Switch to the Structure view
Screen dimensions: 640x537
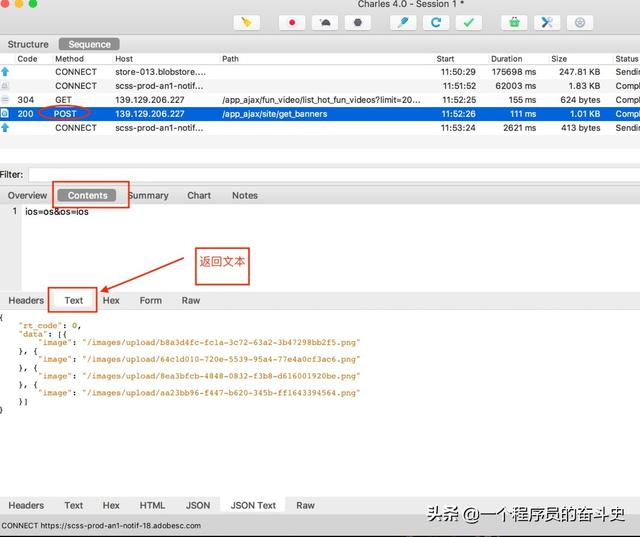tap(28, 44)
